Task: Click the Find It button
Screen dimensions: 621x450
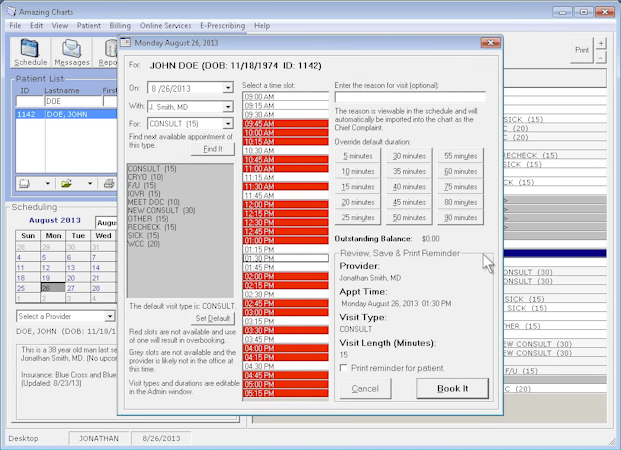Action: coord(213,149)
